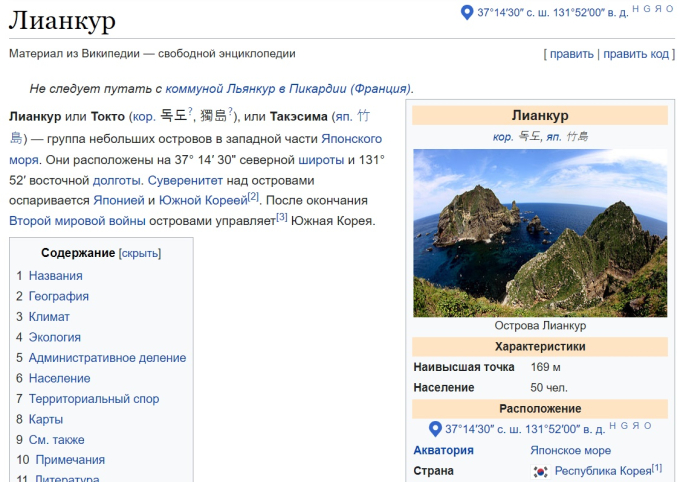Click infobox «O» map service link
680x482 pixels.
pos(647,426)
